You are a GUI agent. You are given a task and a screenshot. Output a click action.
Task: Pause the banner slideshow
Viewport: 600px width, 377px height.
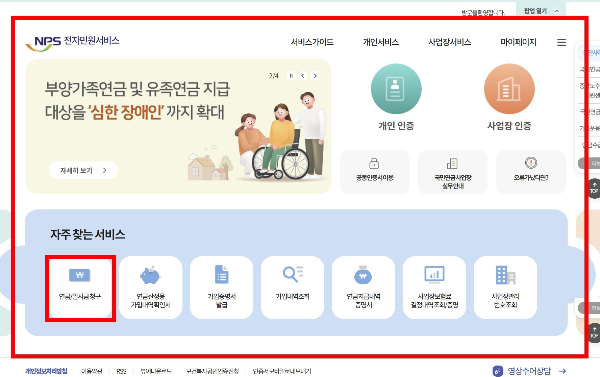click(291, 76)
